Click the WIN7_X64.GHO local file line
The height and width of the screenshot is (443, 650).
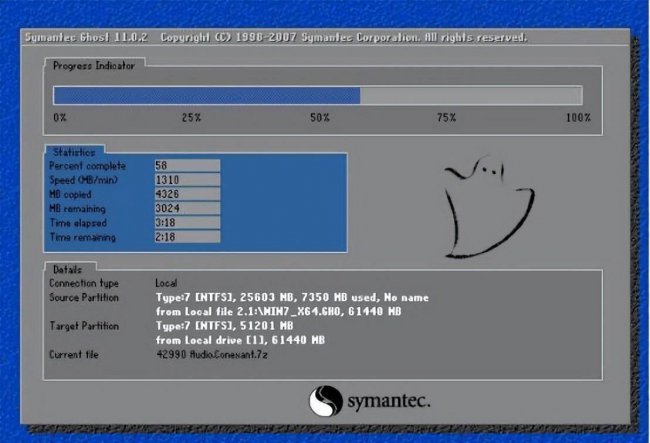279,312
